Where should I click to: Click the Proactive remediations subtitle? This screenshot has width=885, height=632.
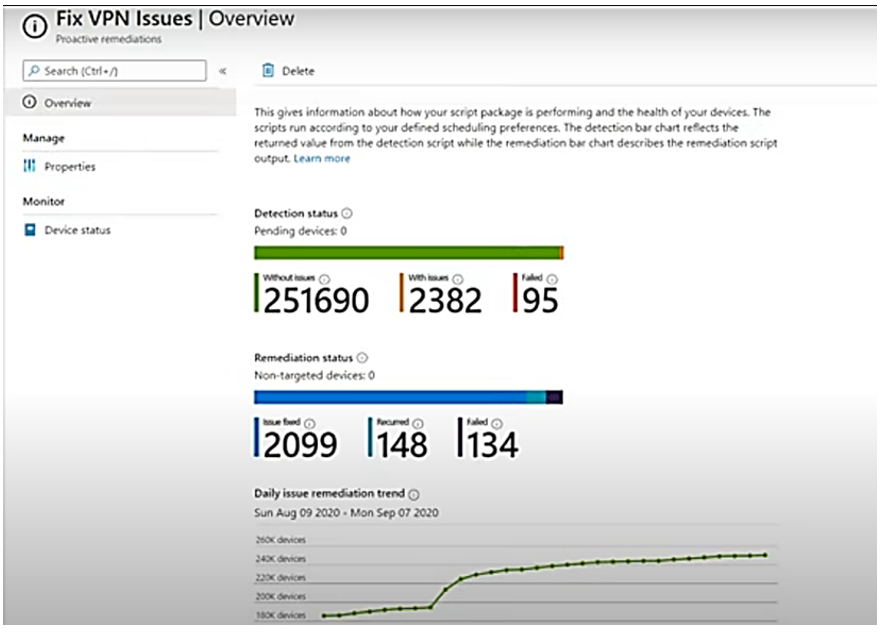pos(108,39)
